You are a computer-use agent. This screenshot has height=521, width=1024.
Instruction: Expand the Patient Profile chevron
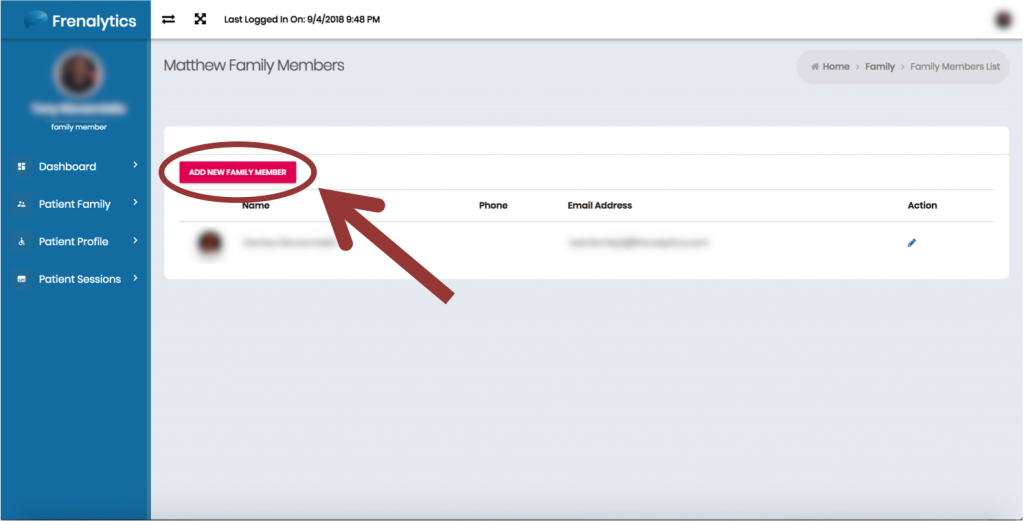135,240
